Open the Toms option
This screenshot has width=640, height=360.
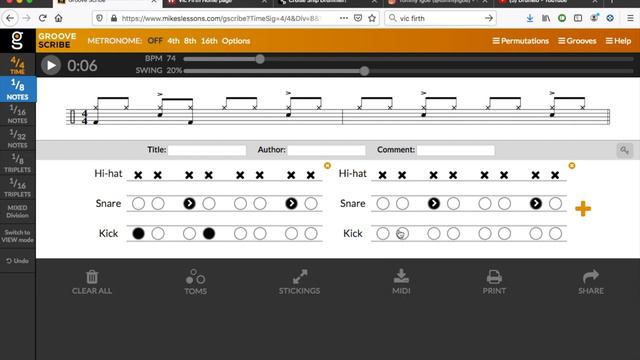[196, 282]
